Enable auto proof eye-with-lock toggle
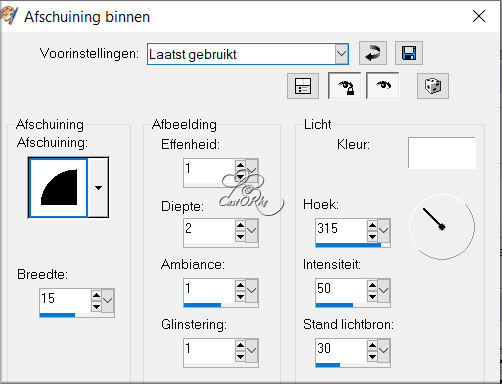Image resolution: width=502 pixels, height=384 pixels. click(x=344, y=86)
